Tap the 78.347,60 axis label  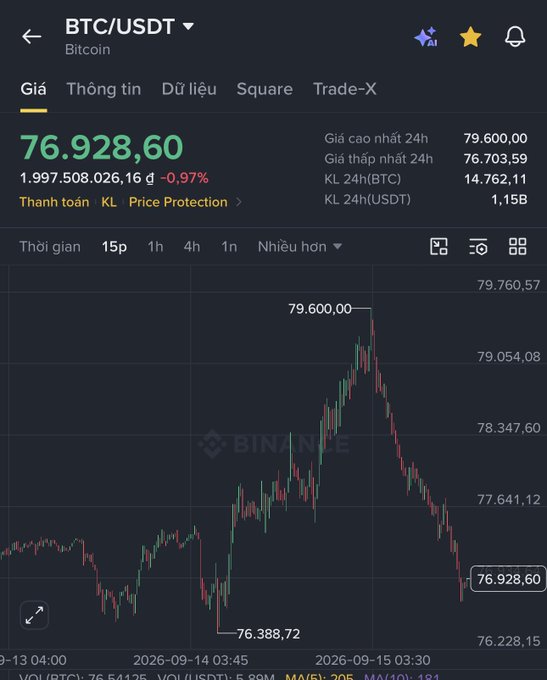pos(509,428)
